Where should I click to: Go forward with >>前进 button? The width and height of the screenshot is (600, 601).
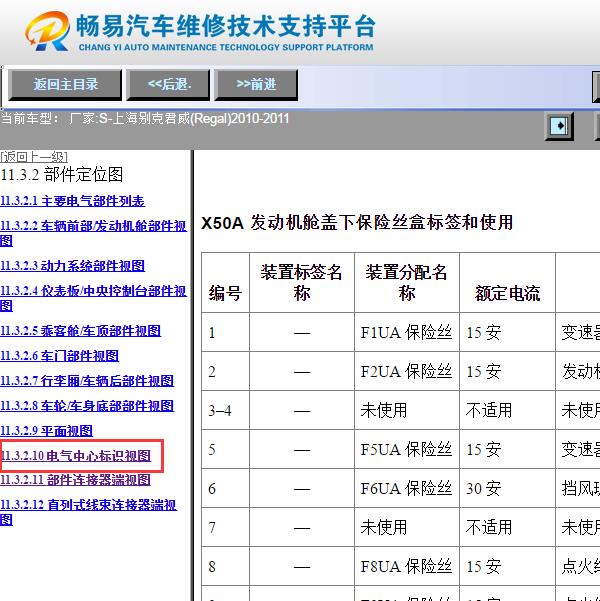[x=256, y=85]
